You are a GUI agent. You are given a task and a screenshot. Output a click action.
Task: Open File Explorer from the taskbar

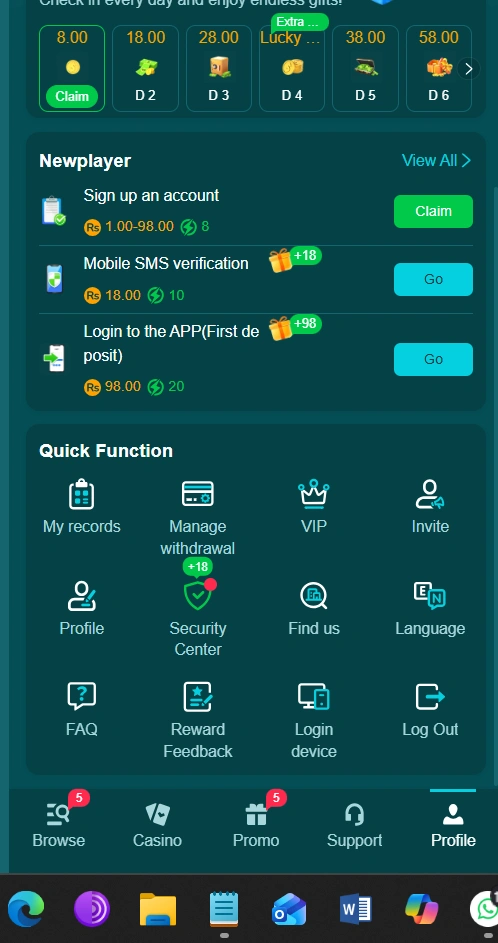click(x=158, y=909)
